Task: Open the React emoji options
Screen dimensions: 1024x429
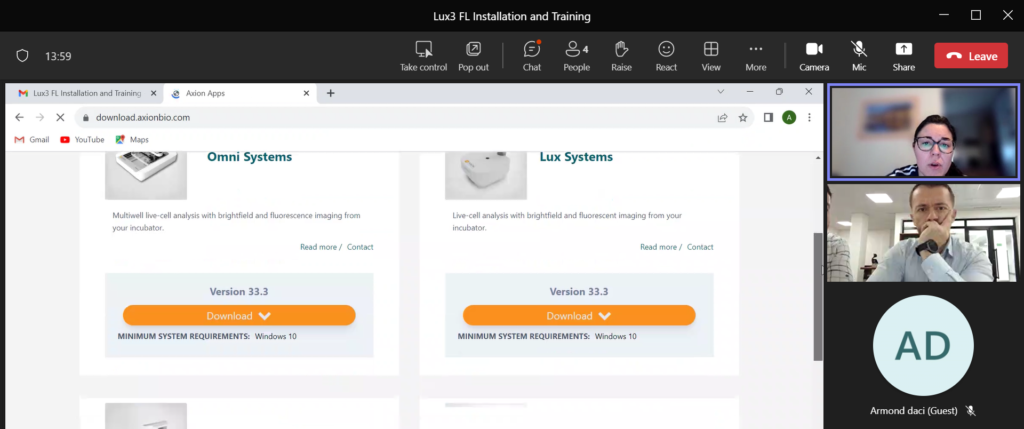Action: [x=666, y=56]
